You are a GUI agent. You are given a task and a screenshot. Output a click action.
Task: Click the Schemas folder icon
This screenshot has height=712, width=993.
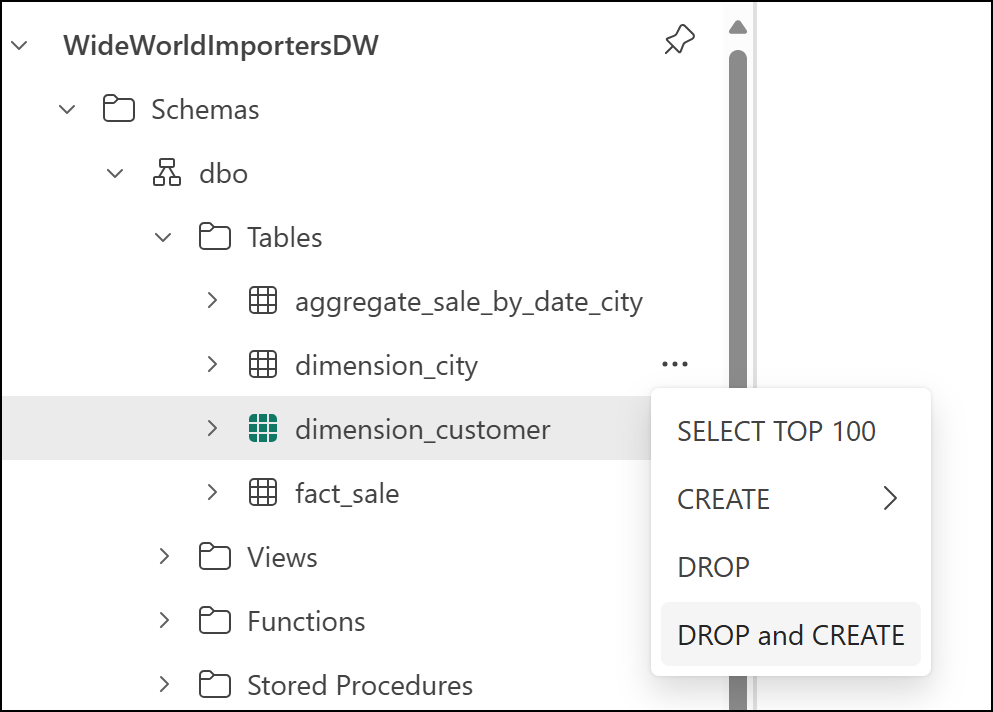pyautogui.click(x=118, y=108)
